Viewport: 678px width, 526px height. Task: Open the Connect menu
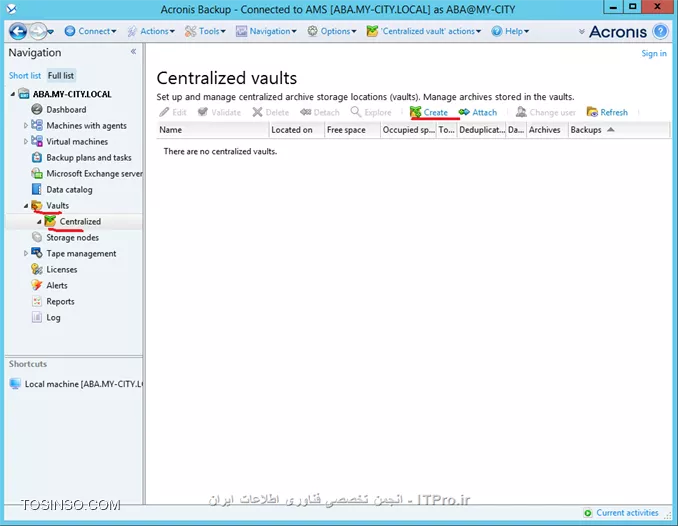pyautogui.click(x=90, y=31)
